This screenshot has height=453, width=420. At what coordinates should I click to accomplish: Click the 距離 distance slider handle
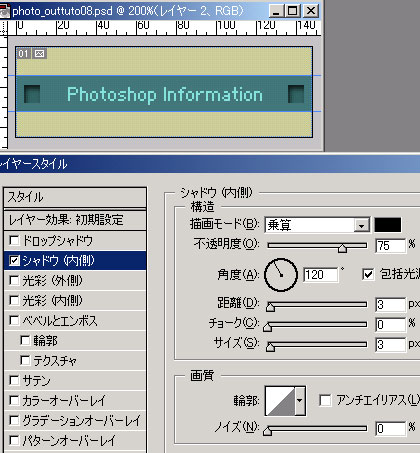[270, 307]
